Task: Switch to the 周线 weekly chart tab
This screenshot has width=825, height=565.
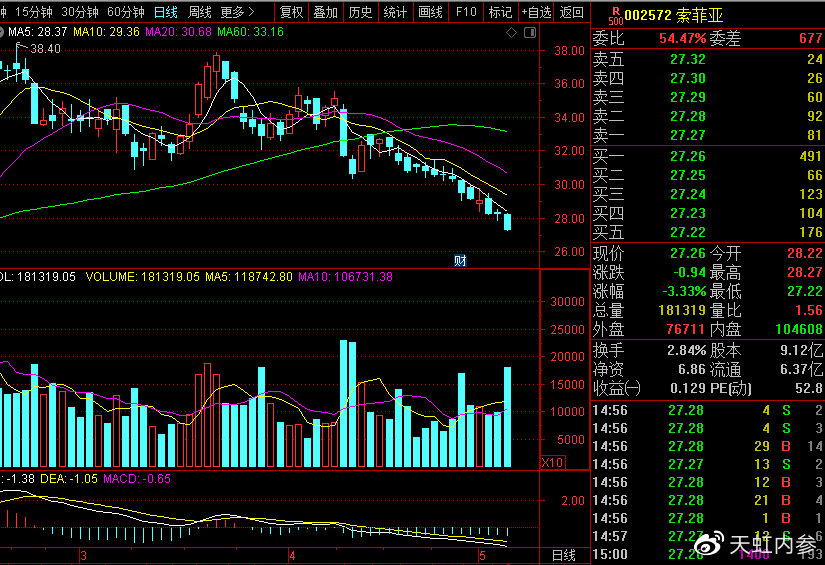Action: (x=200, y=12)
